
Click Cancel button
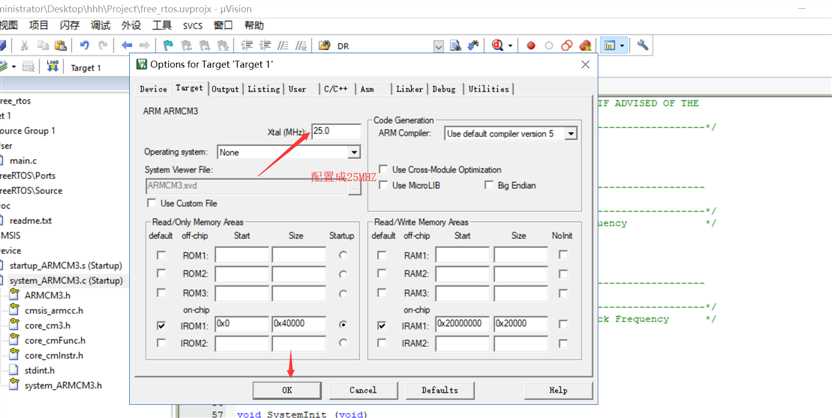click(x=363, y=390)
